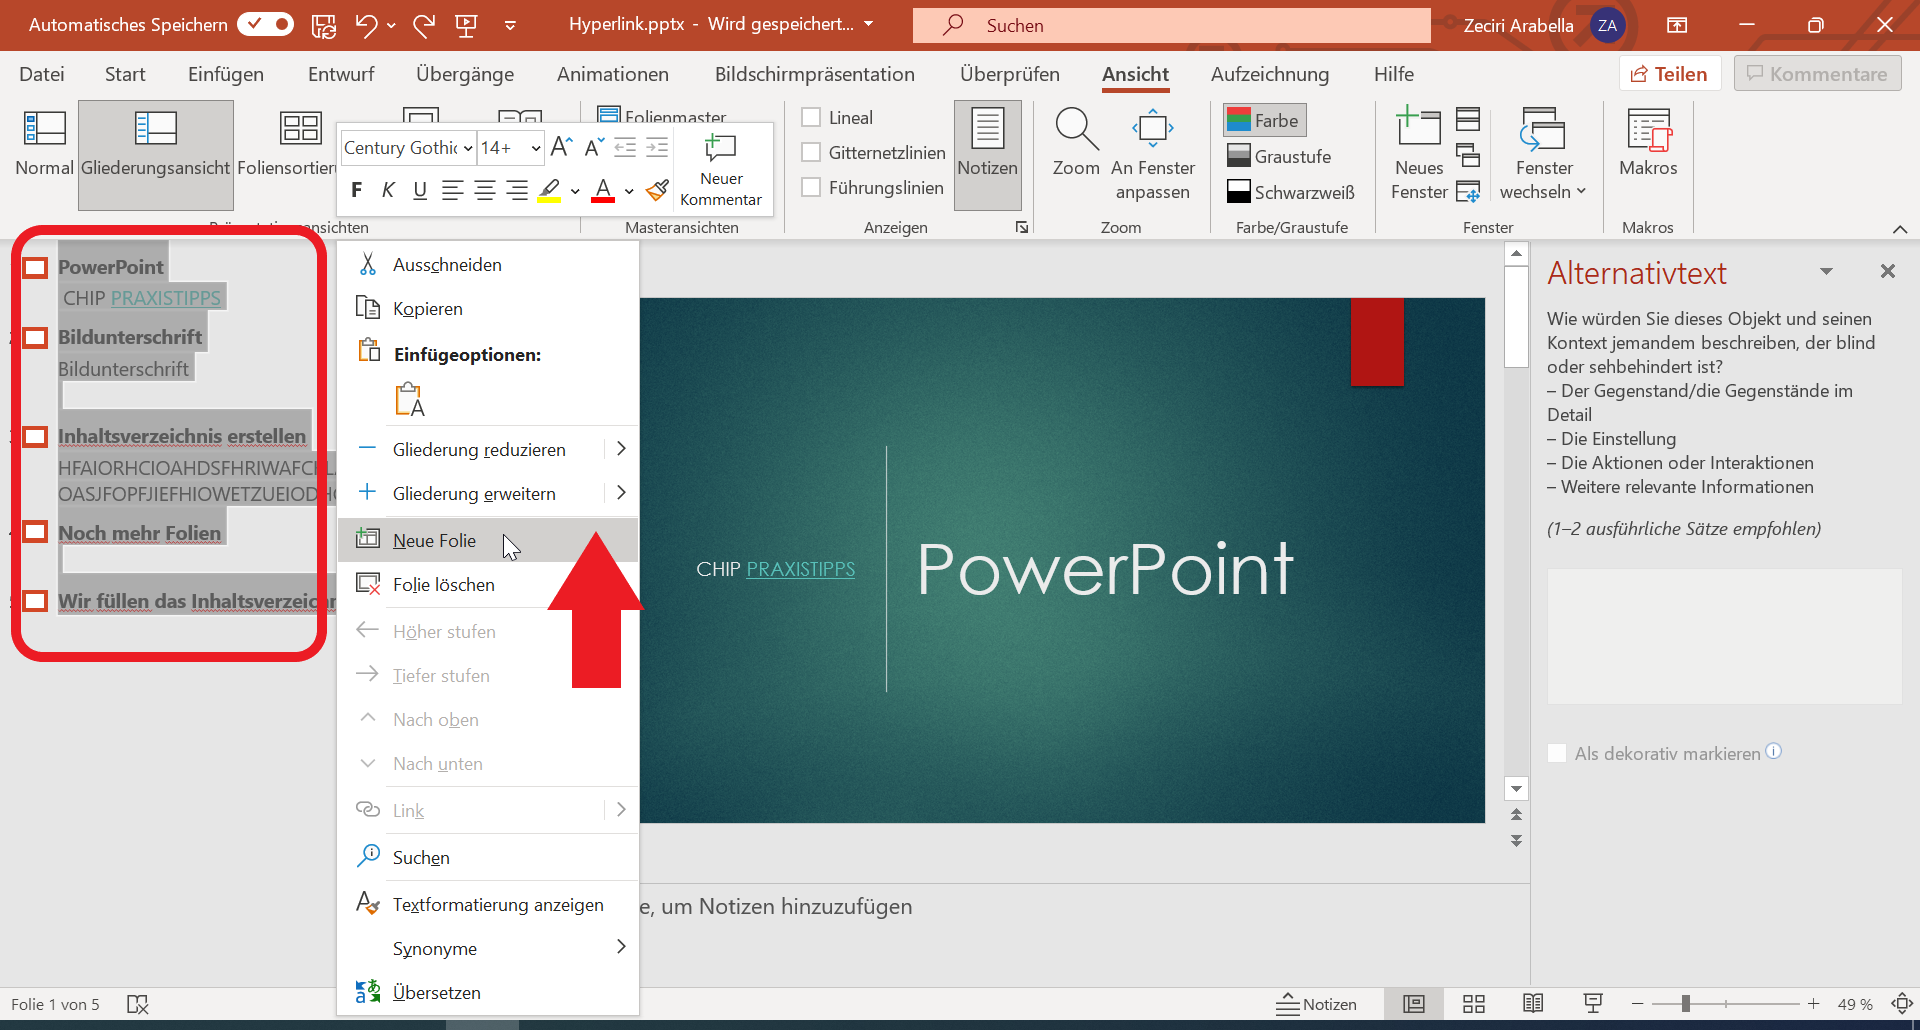Image resolution: width=1920 pixels, height=1030 pixels.
Task: Switch to reading view in status bar
Action: (x=1533, y=1004)
